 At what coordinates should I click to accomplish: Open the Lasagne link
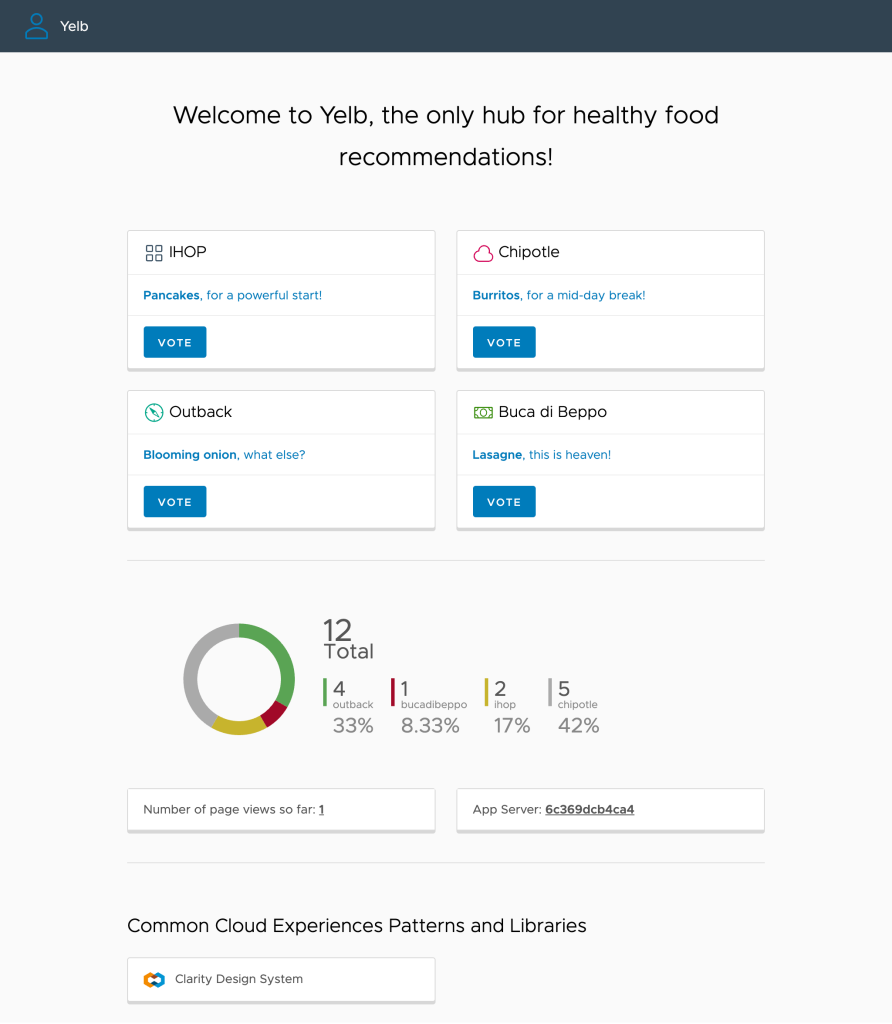pos(497,454)
